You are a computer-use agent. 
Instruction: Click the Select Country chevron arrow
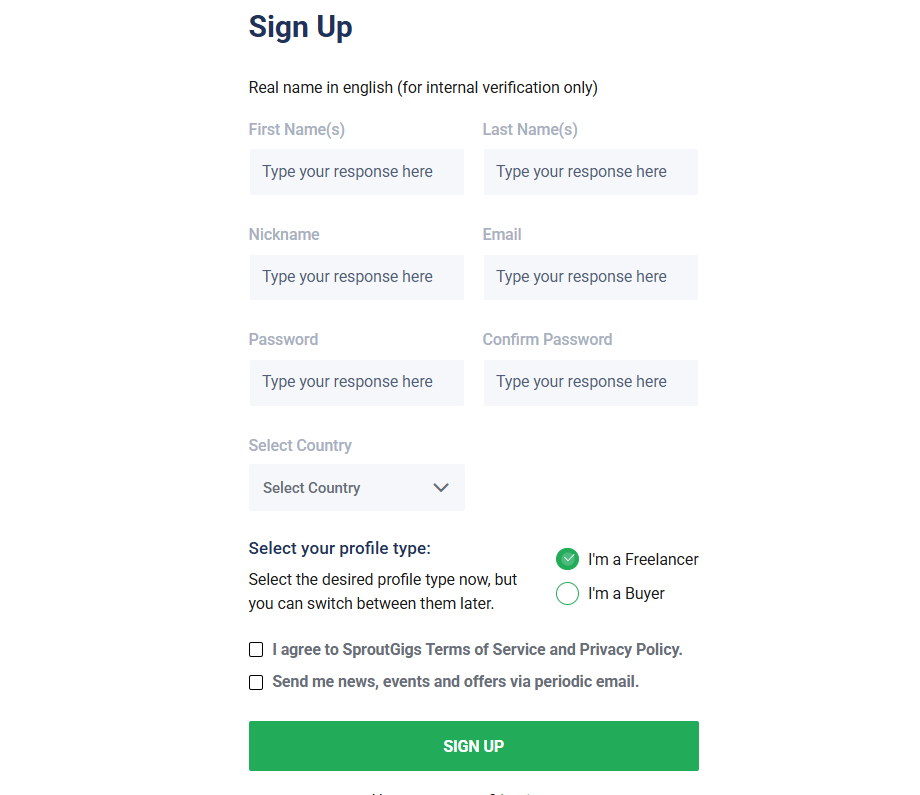click(441, 488)
